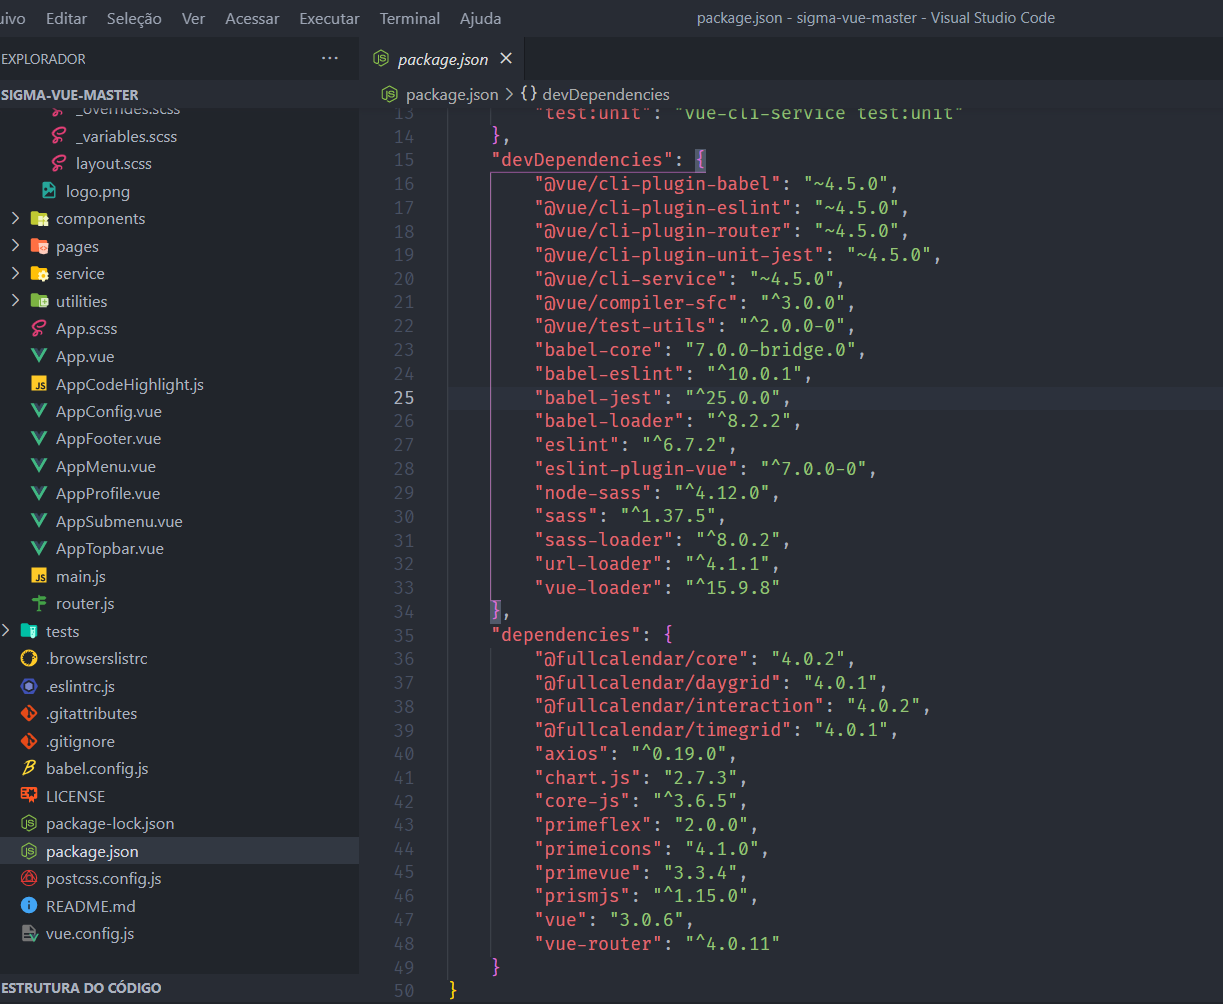
Task: Click the info icon beside README.md
Action: tap(29, 906)
